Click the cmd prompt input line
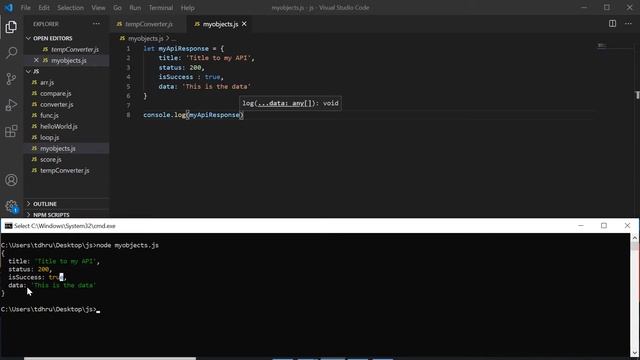640x360 pixels. coord(51,309)
